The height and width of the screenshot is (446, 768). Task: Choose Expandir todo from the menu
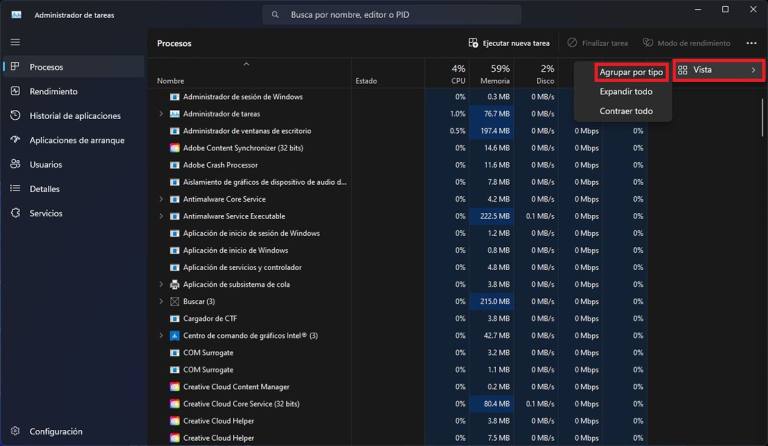(x=626, y=92)
